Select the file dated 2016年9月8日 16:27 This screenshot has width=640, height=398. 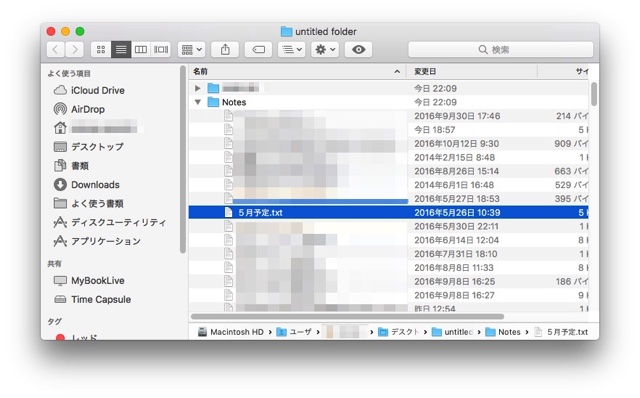[x=389, y=295]
